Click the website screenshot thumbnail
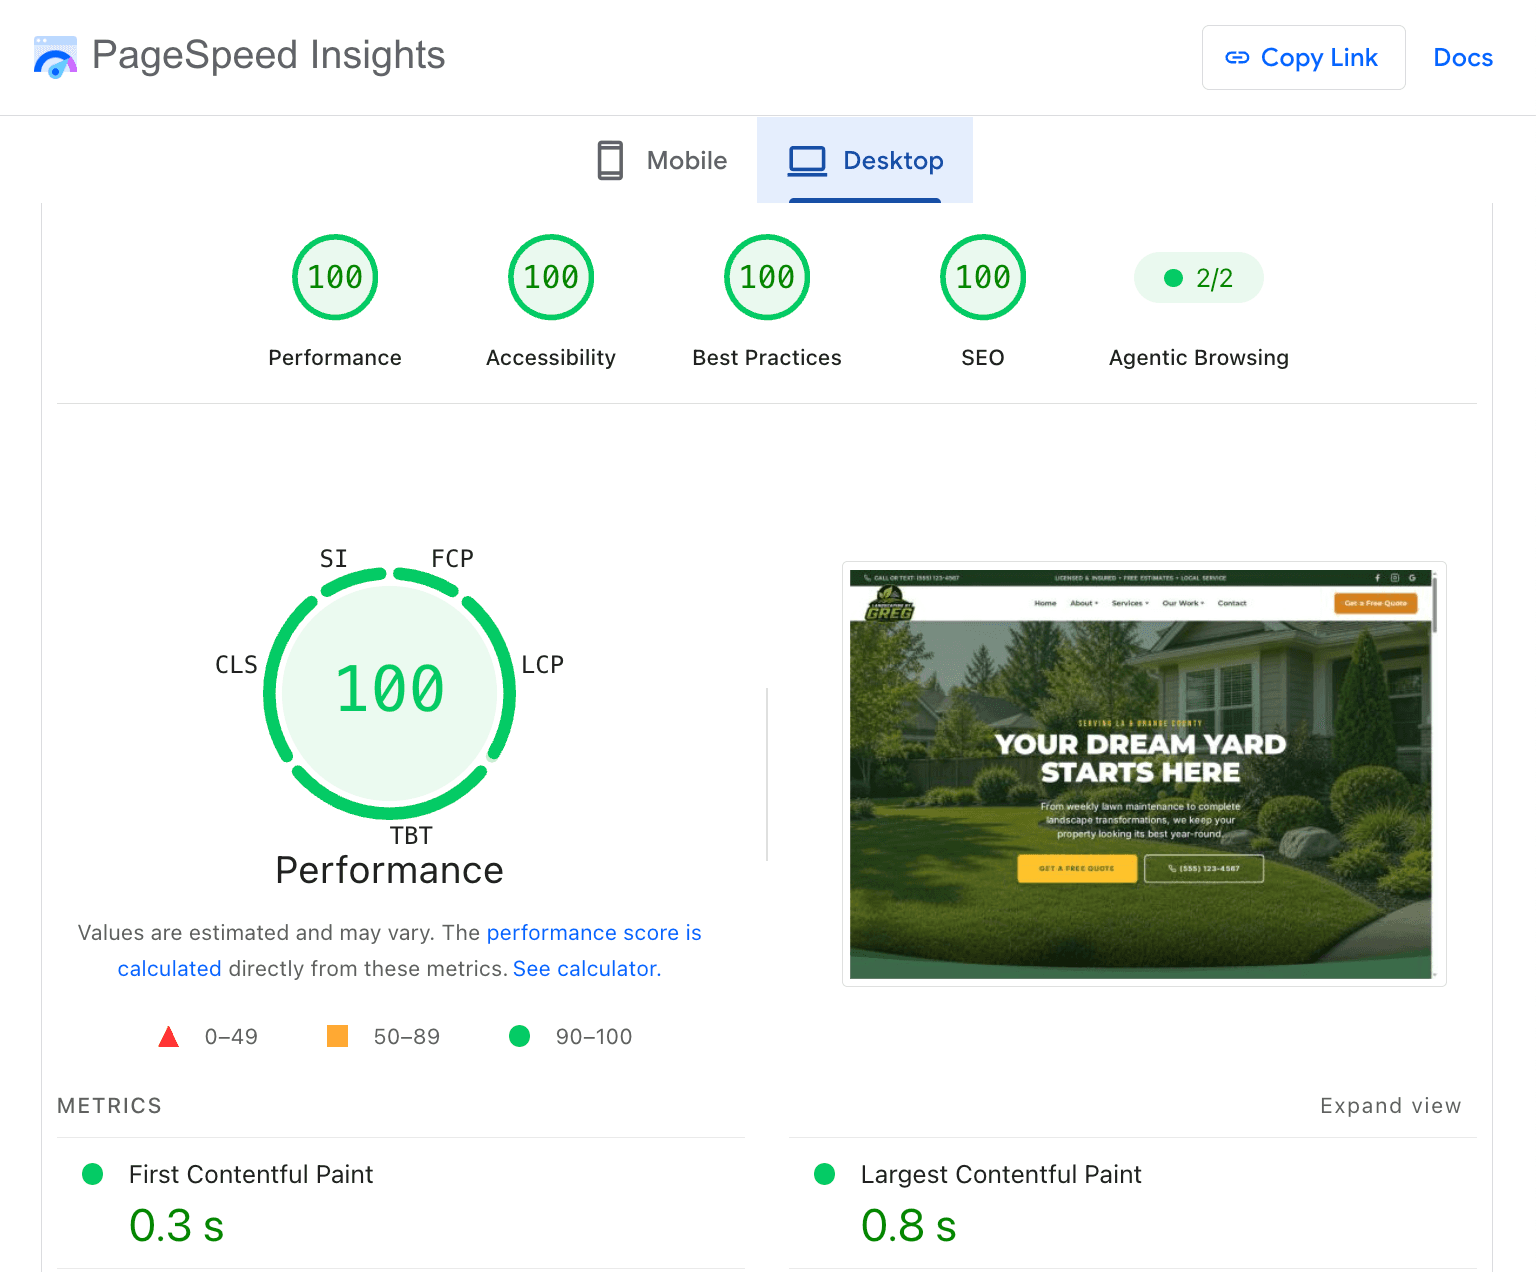This screenshot has width=1536, height=1272. [1144, 774]
